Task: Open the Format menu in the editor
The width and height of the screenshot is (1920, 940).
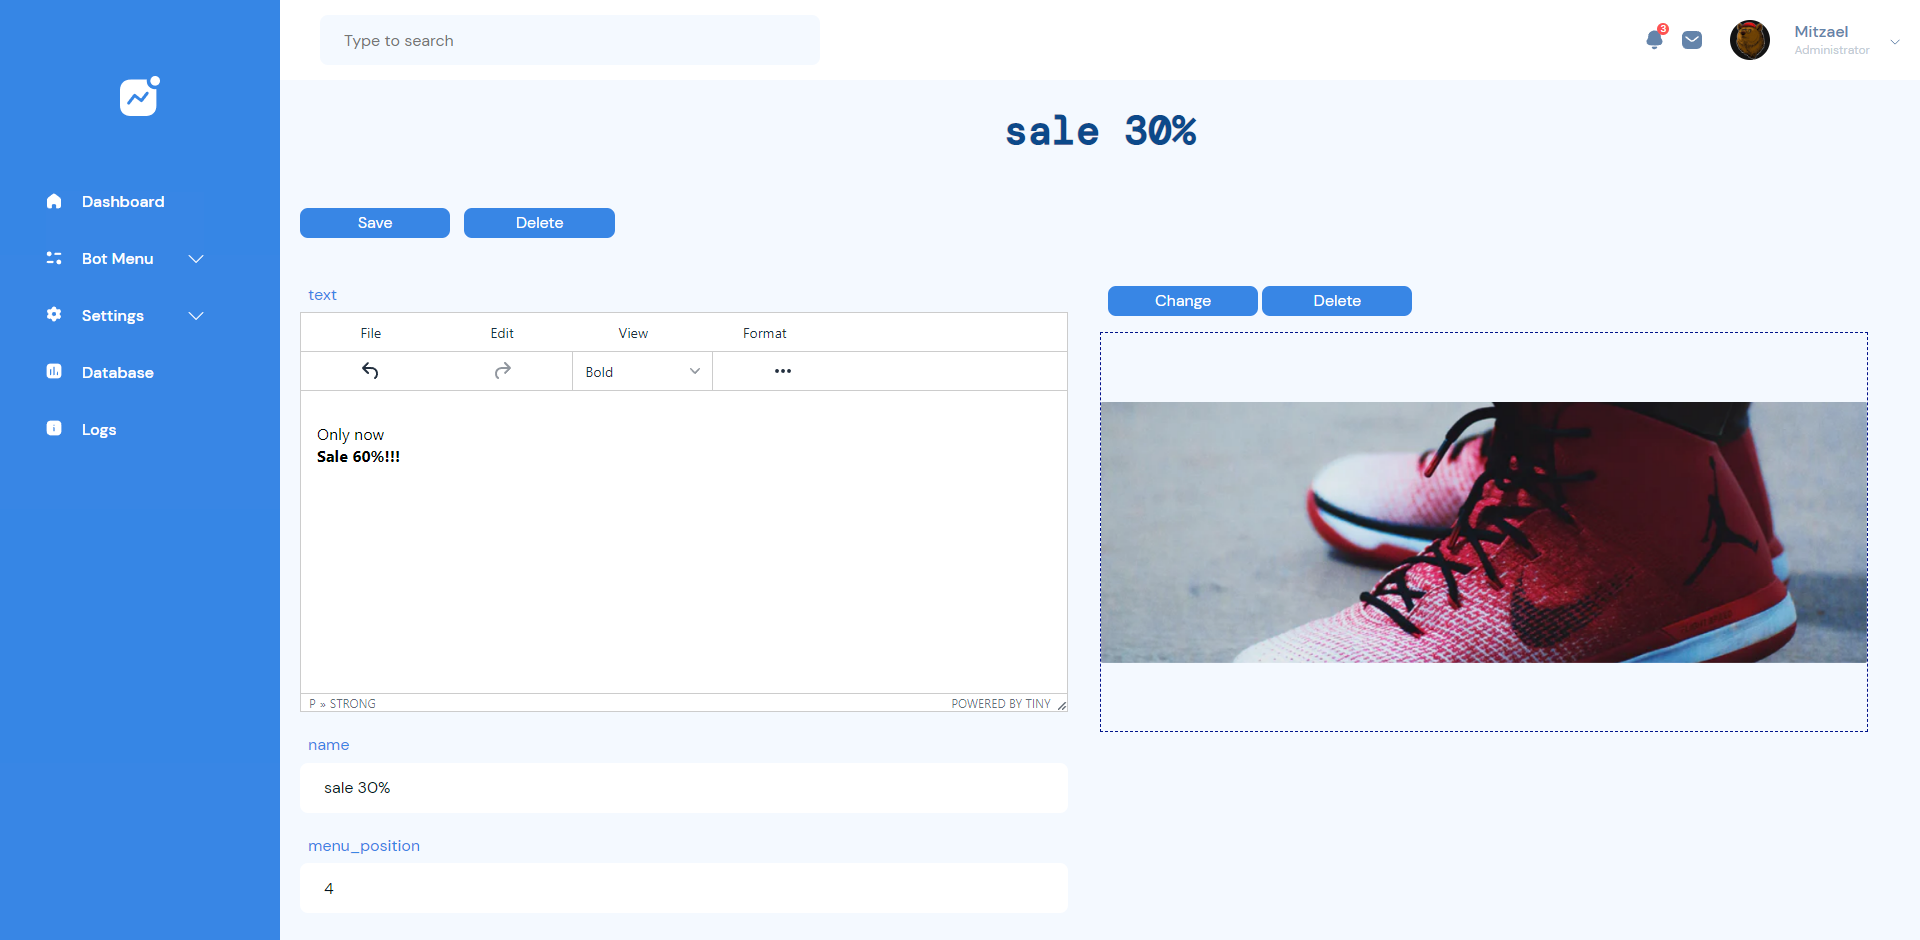Action: tap(764, 333)
